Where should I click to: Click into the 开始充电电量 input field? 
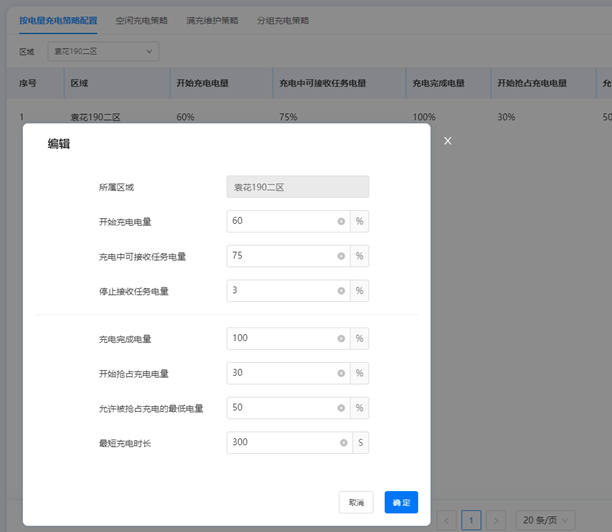(280, 221)
